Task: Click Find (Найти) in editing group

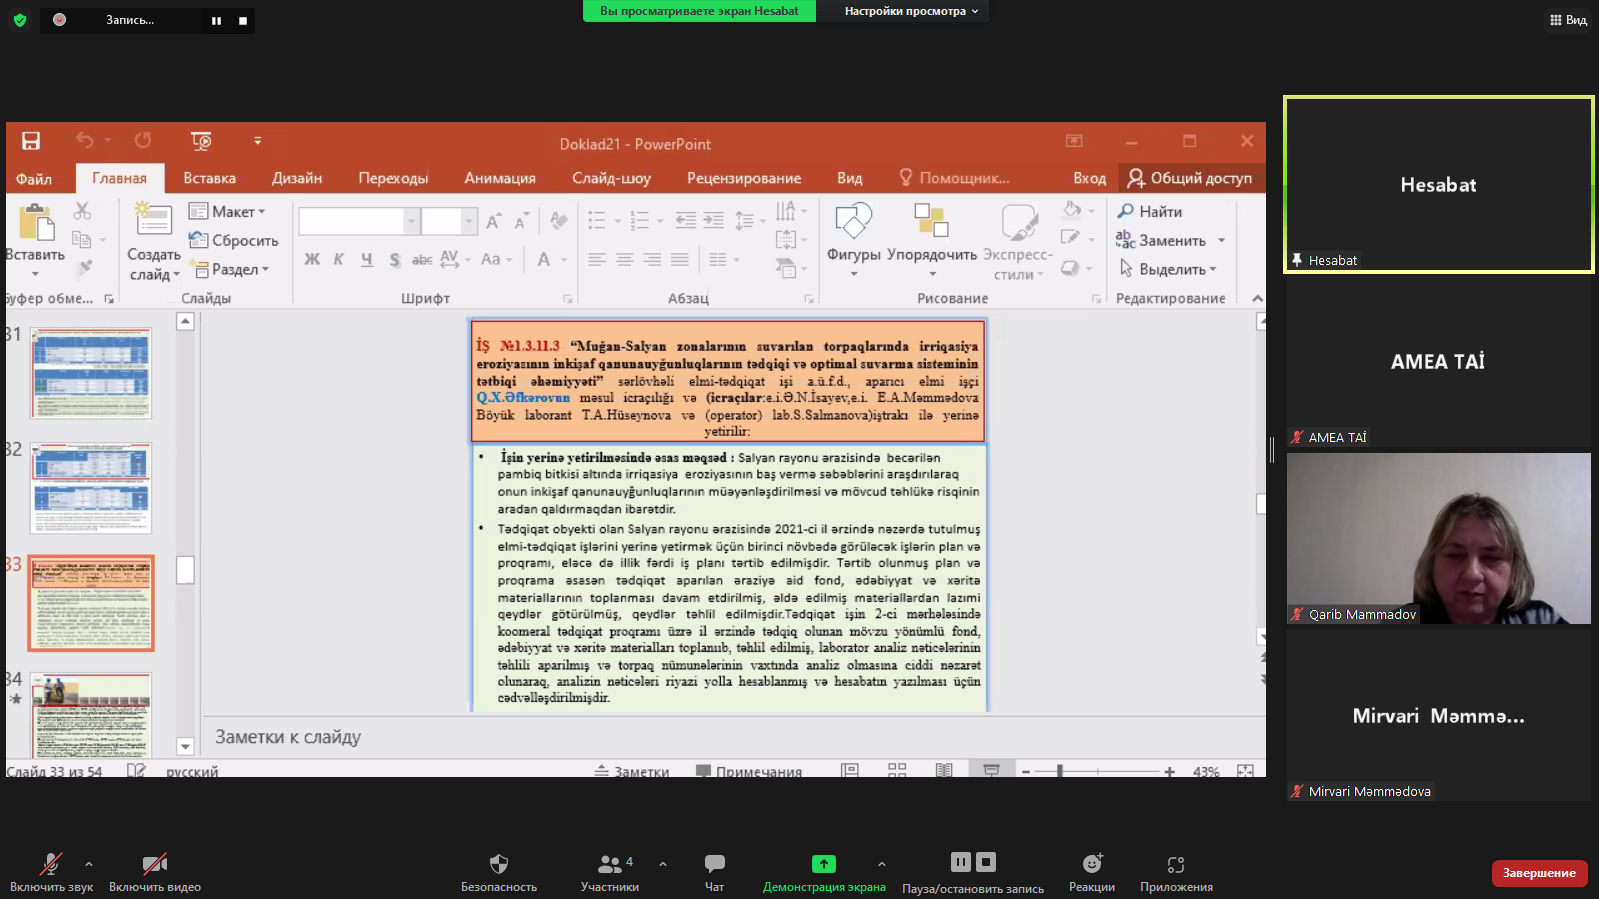Action: tap(1150, 212)
